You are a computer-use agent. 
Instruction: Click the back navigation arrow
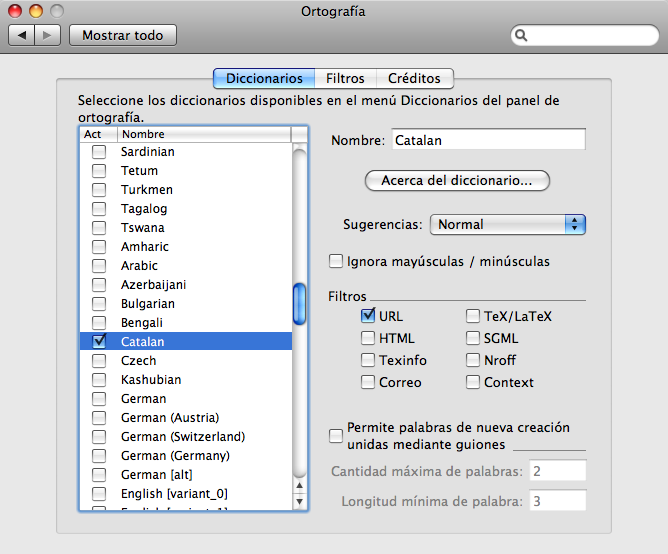pos(22,35)
